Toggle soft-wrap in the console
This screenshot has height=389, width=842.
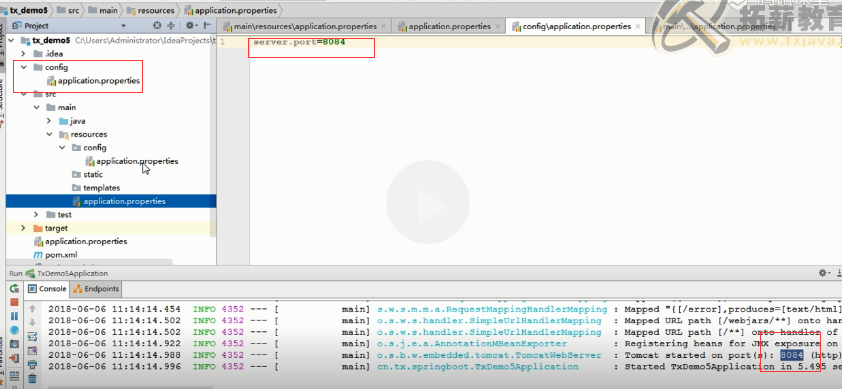[x=32, y=336]
